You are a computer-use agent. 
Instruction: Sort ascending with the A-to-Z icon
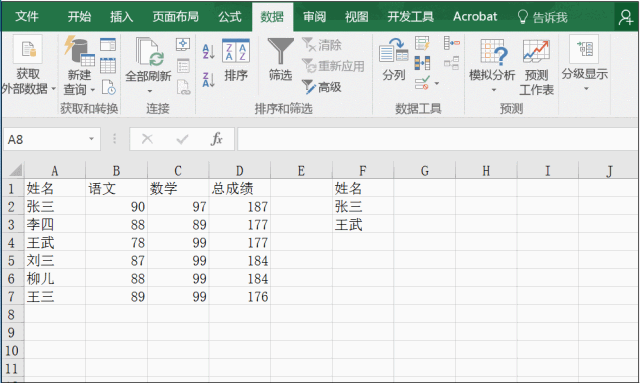coord(209,52)
